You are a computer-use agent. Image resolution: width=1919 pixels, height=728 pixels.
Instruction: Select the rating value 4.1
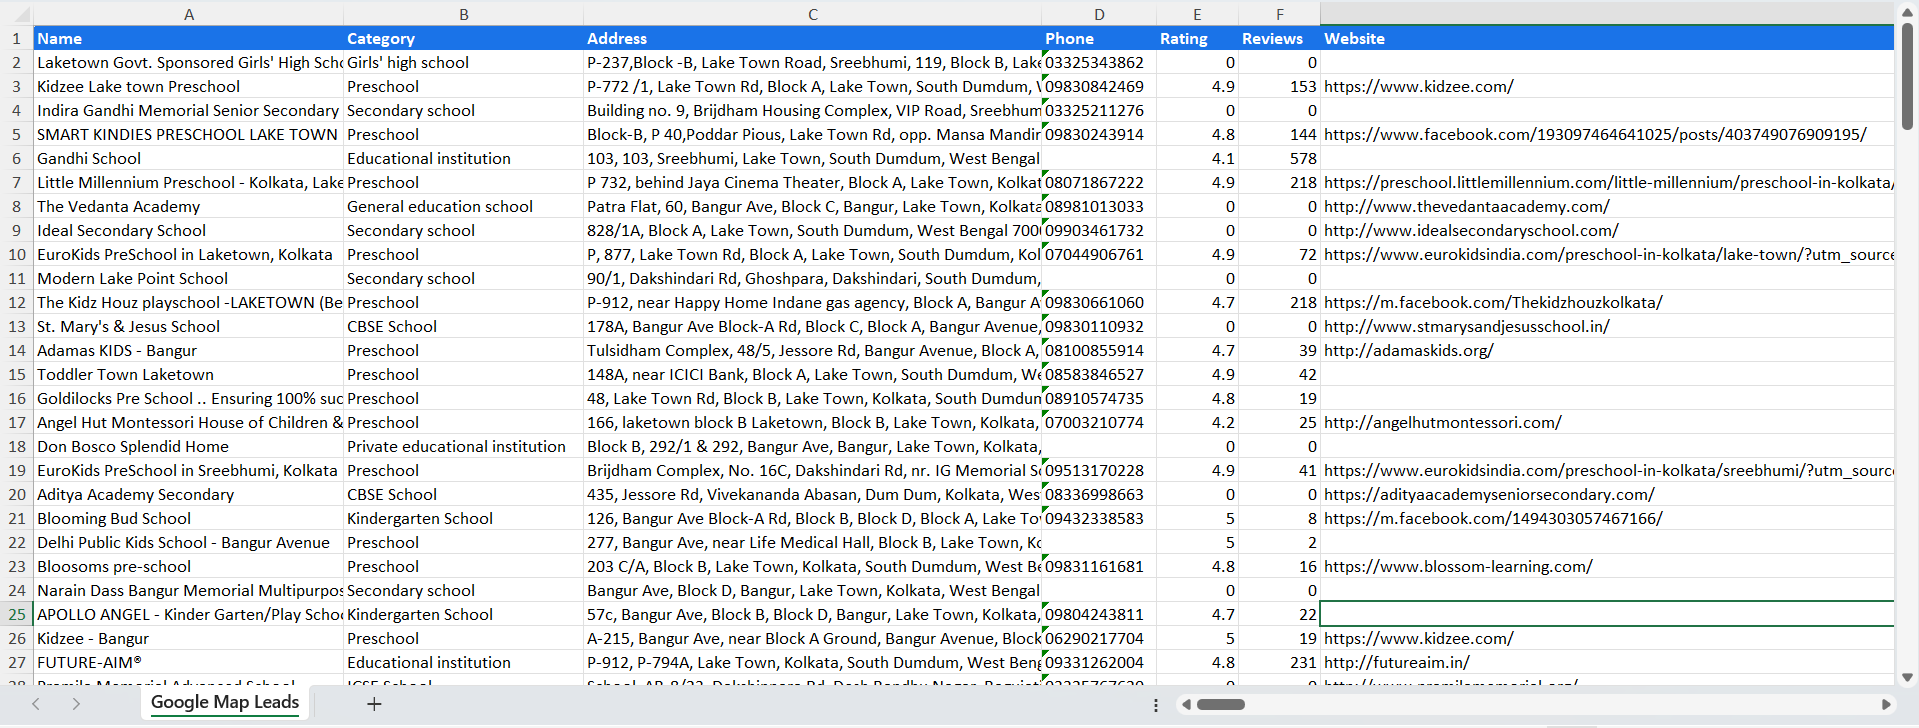coord(1197,158)
